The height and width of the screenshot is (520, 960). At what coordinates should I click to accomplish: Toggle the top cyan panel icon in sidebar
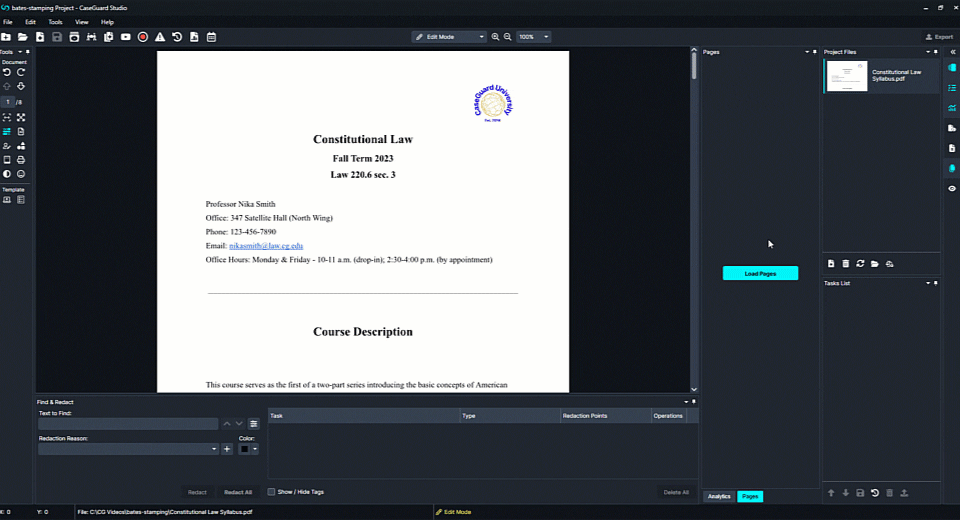coord(952,67)
